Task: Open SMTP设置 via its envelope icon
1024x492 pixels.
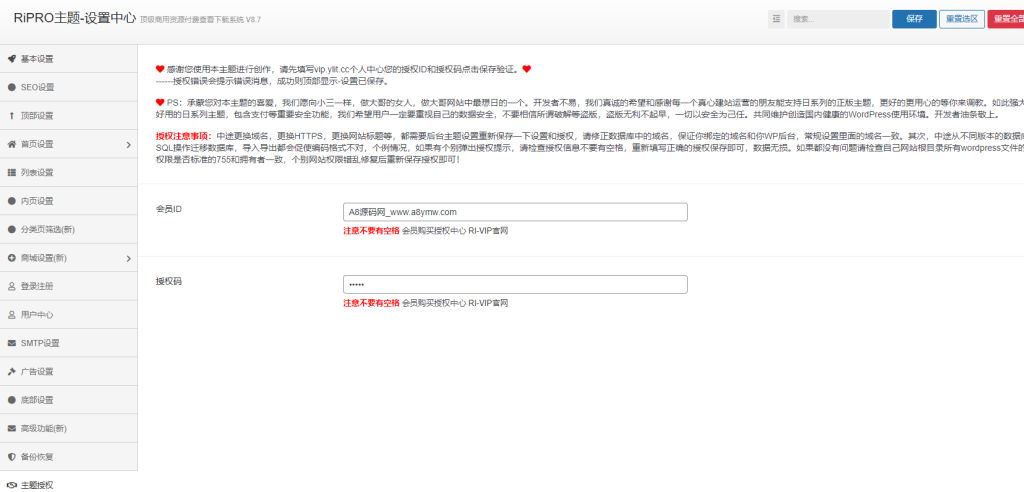Action: tap(12, 343)
